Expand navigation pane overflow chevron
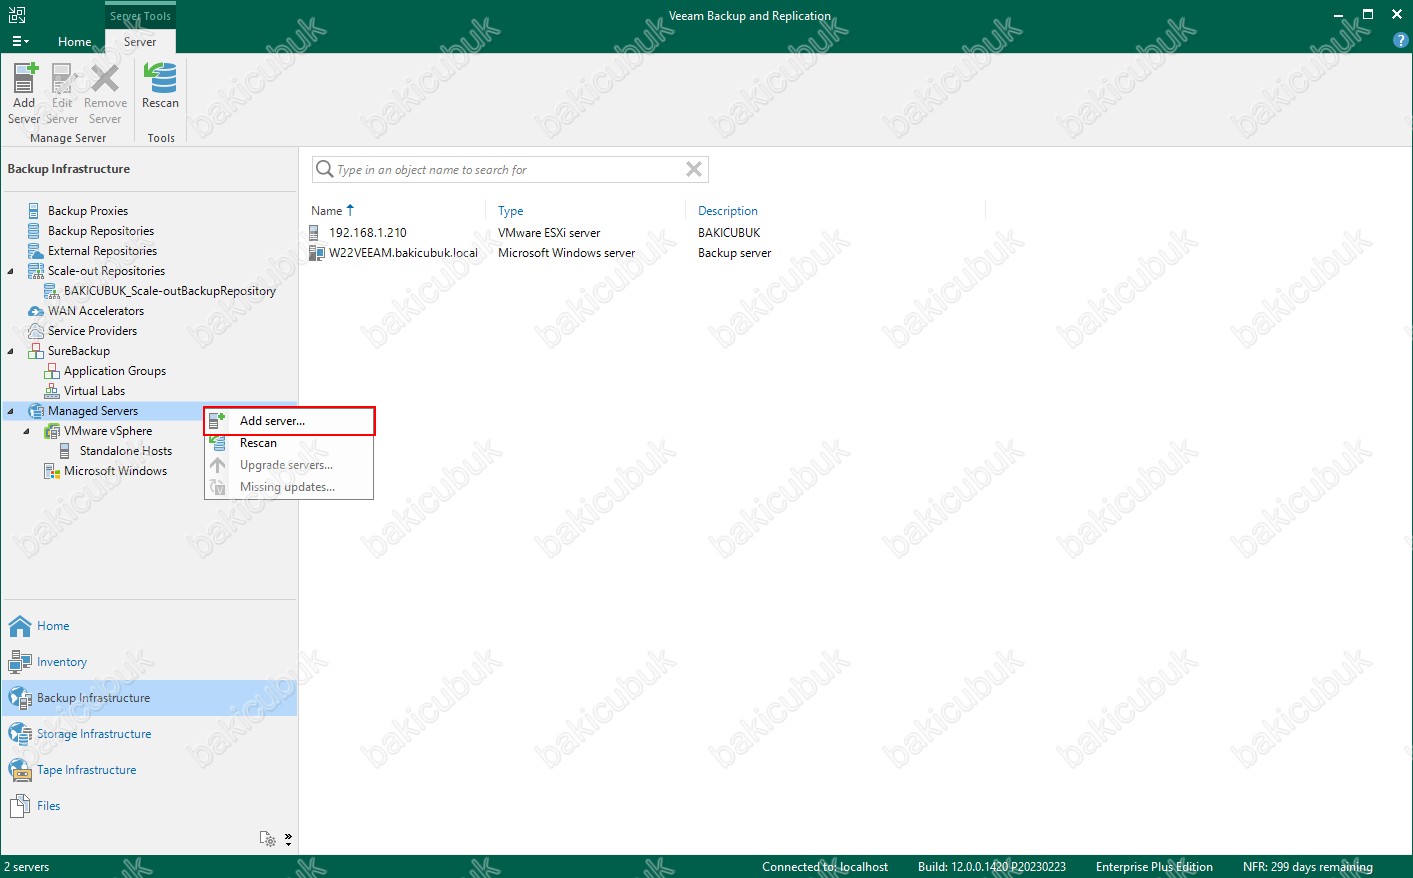The image size is (1413, 878). pos(288,839)
